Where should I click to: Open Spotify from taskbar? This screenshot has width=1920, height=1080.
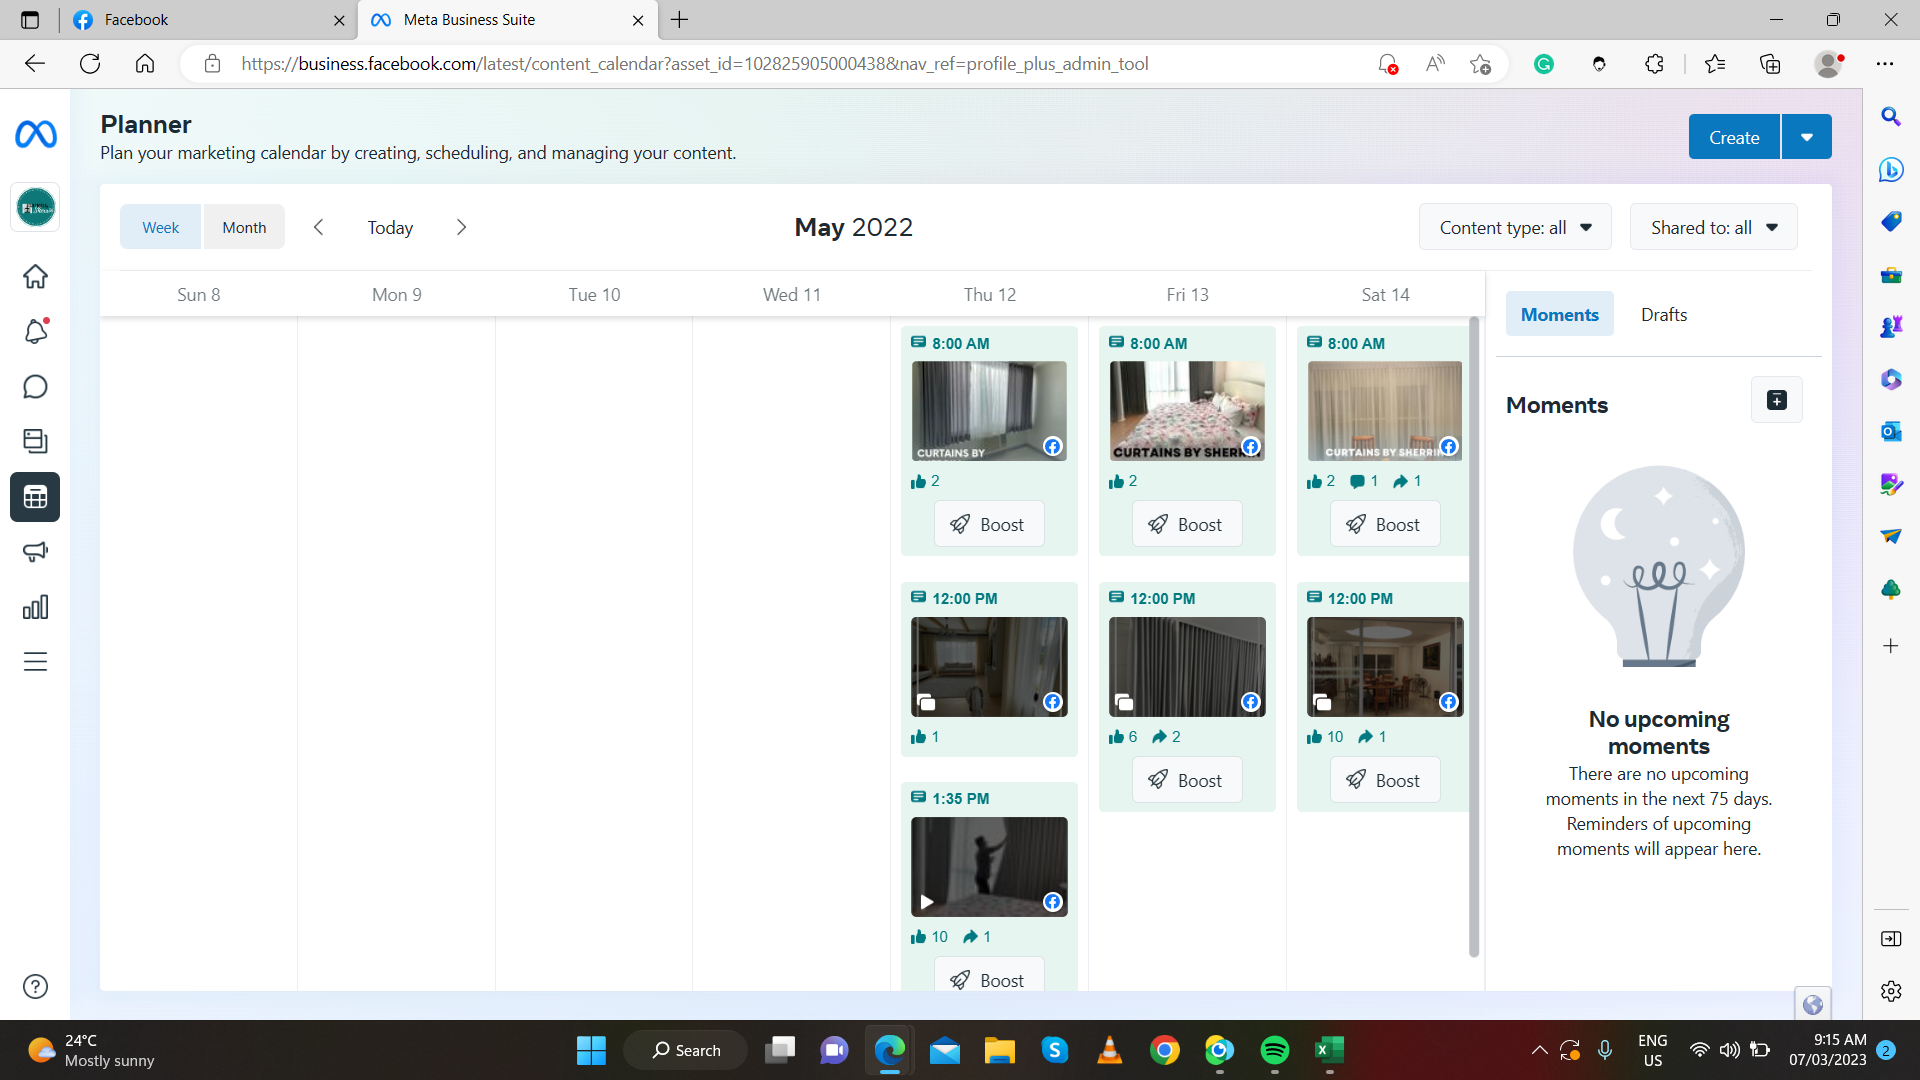1274,1050
